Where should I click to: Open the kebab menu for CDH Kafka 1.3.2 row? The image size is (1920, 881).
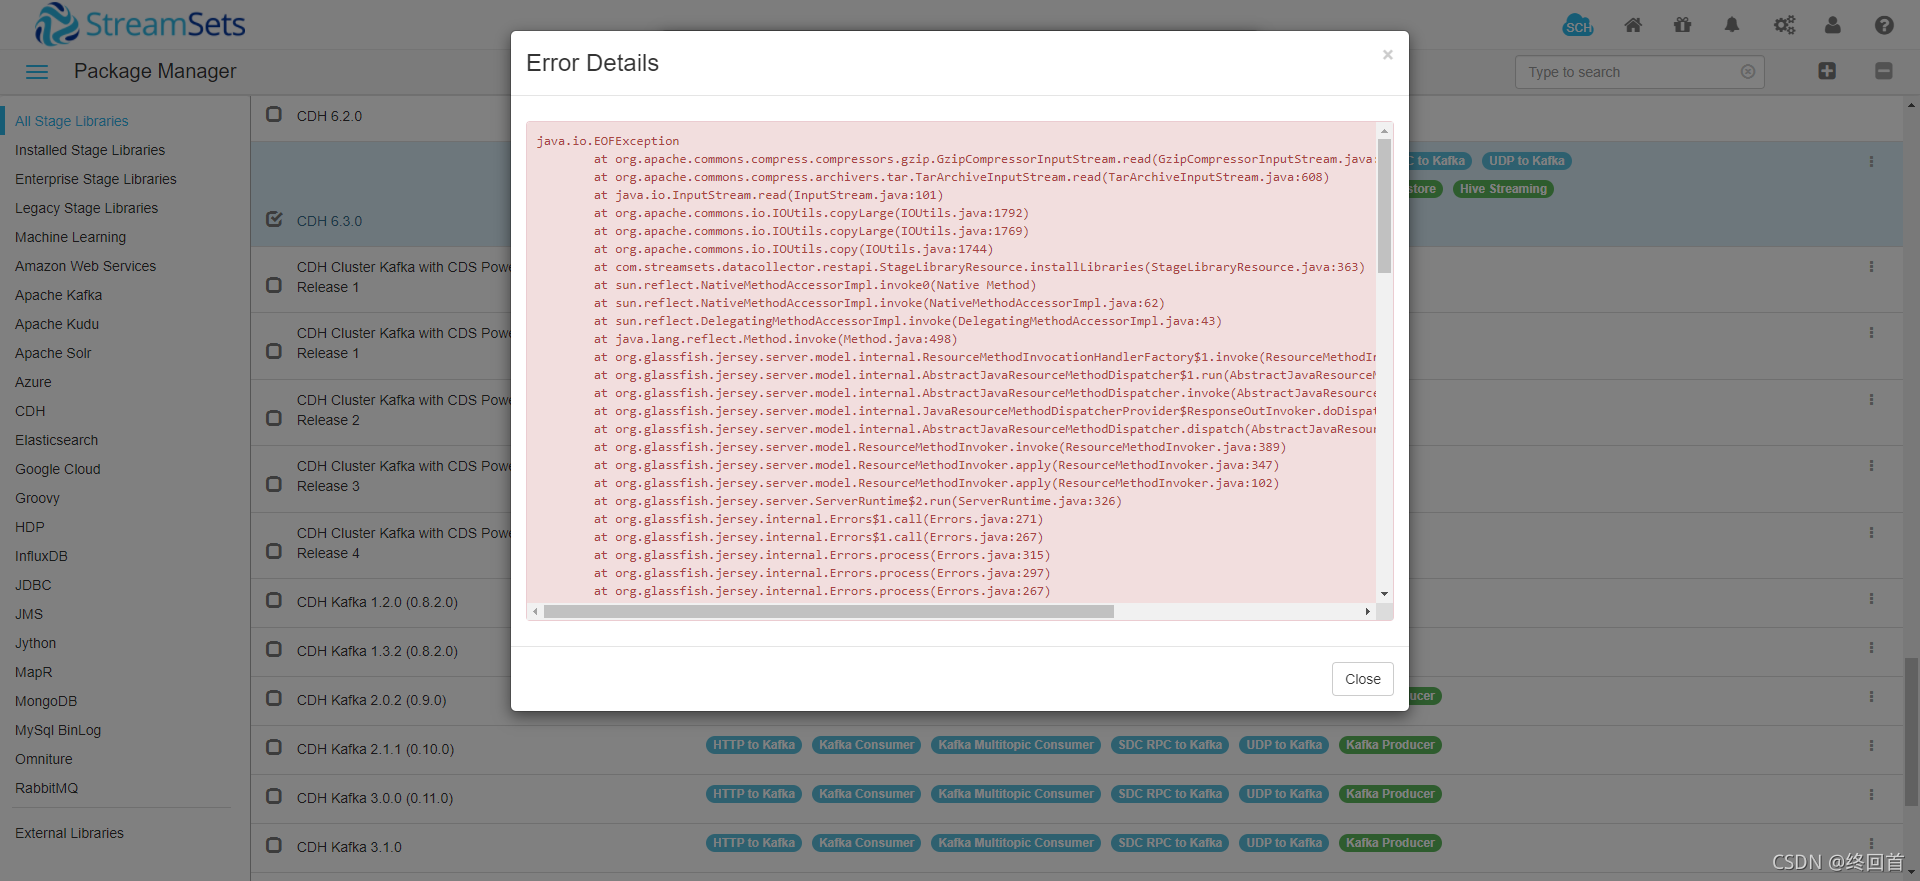coord(1871,648)
